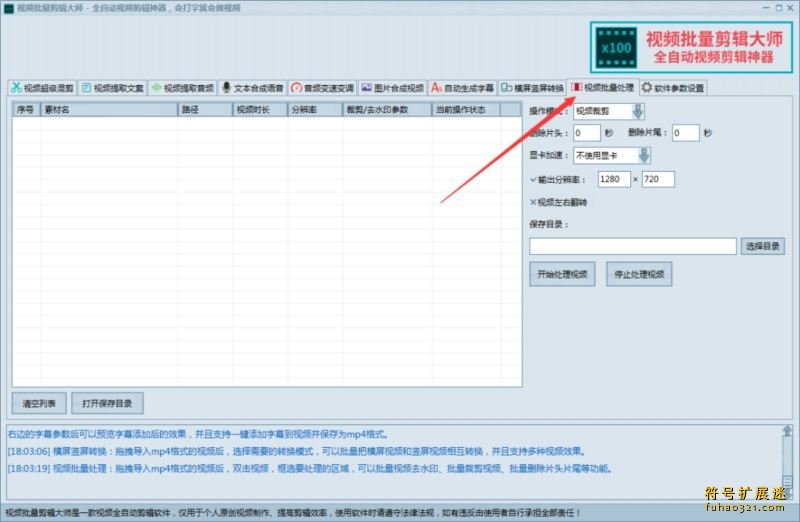800x522 pixels.
Task: Click the gauge icon of 音频变速变调 tab
Action: [297, 88]
